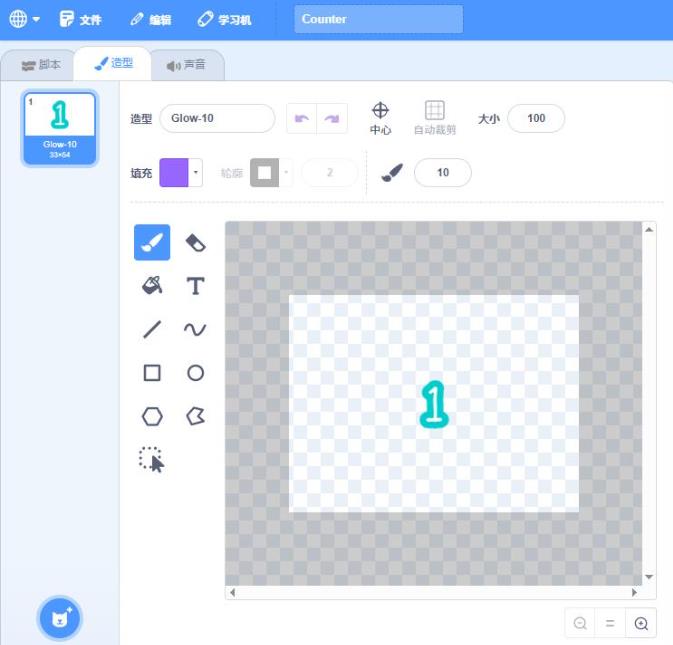Click the canvas scroll down arrow
The width and height of the screenshot is (673, 645).
click(x=649, y=577)
